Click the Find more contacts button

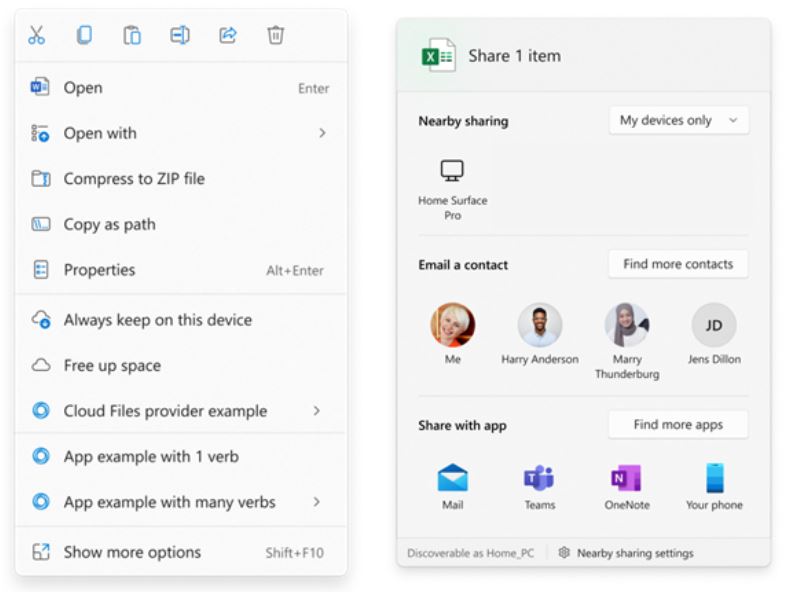[x=678, y=264]
